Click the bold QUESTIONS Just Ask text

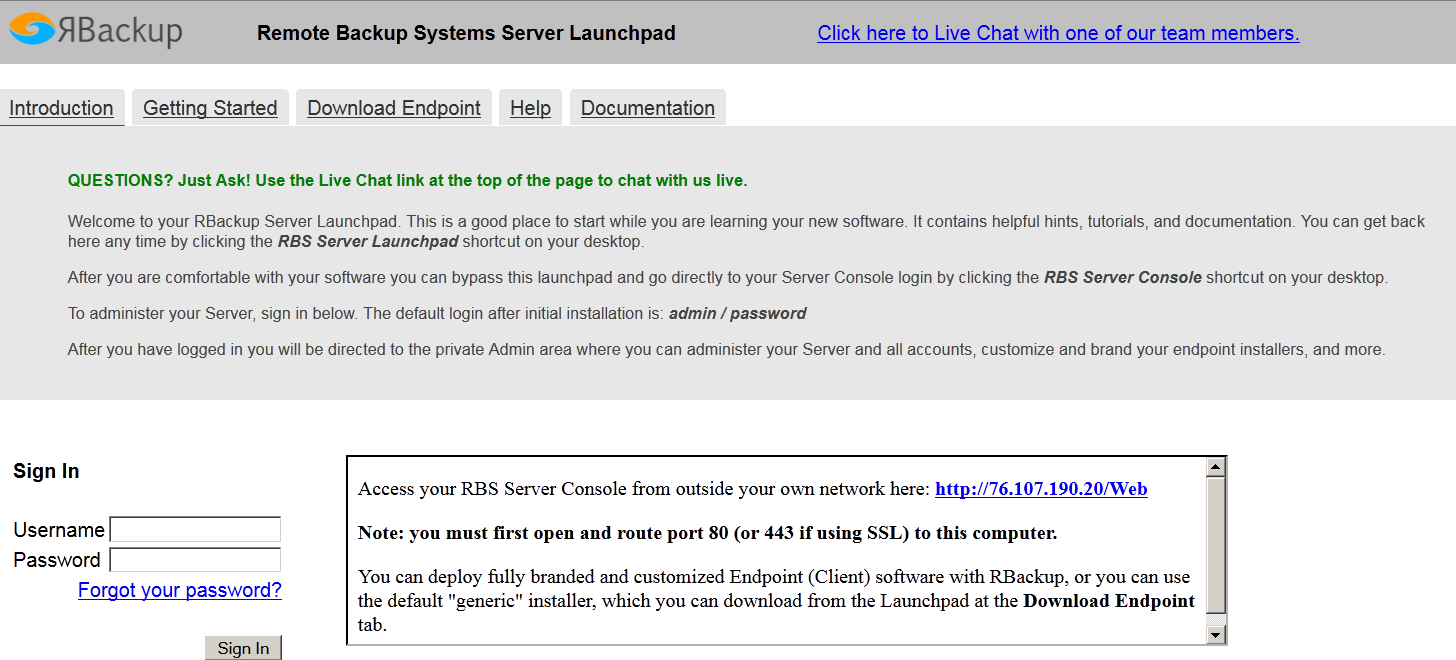click(407, 180)
